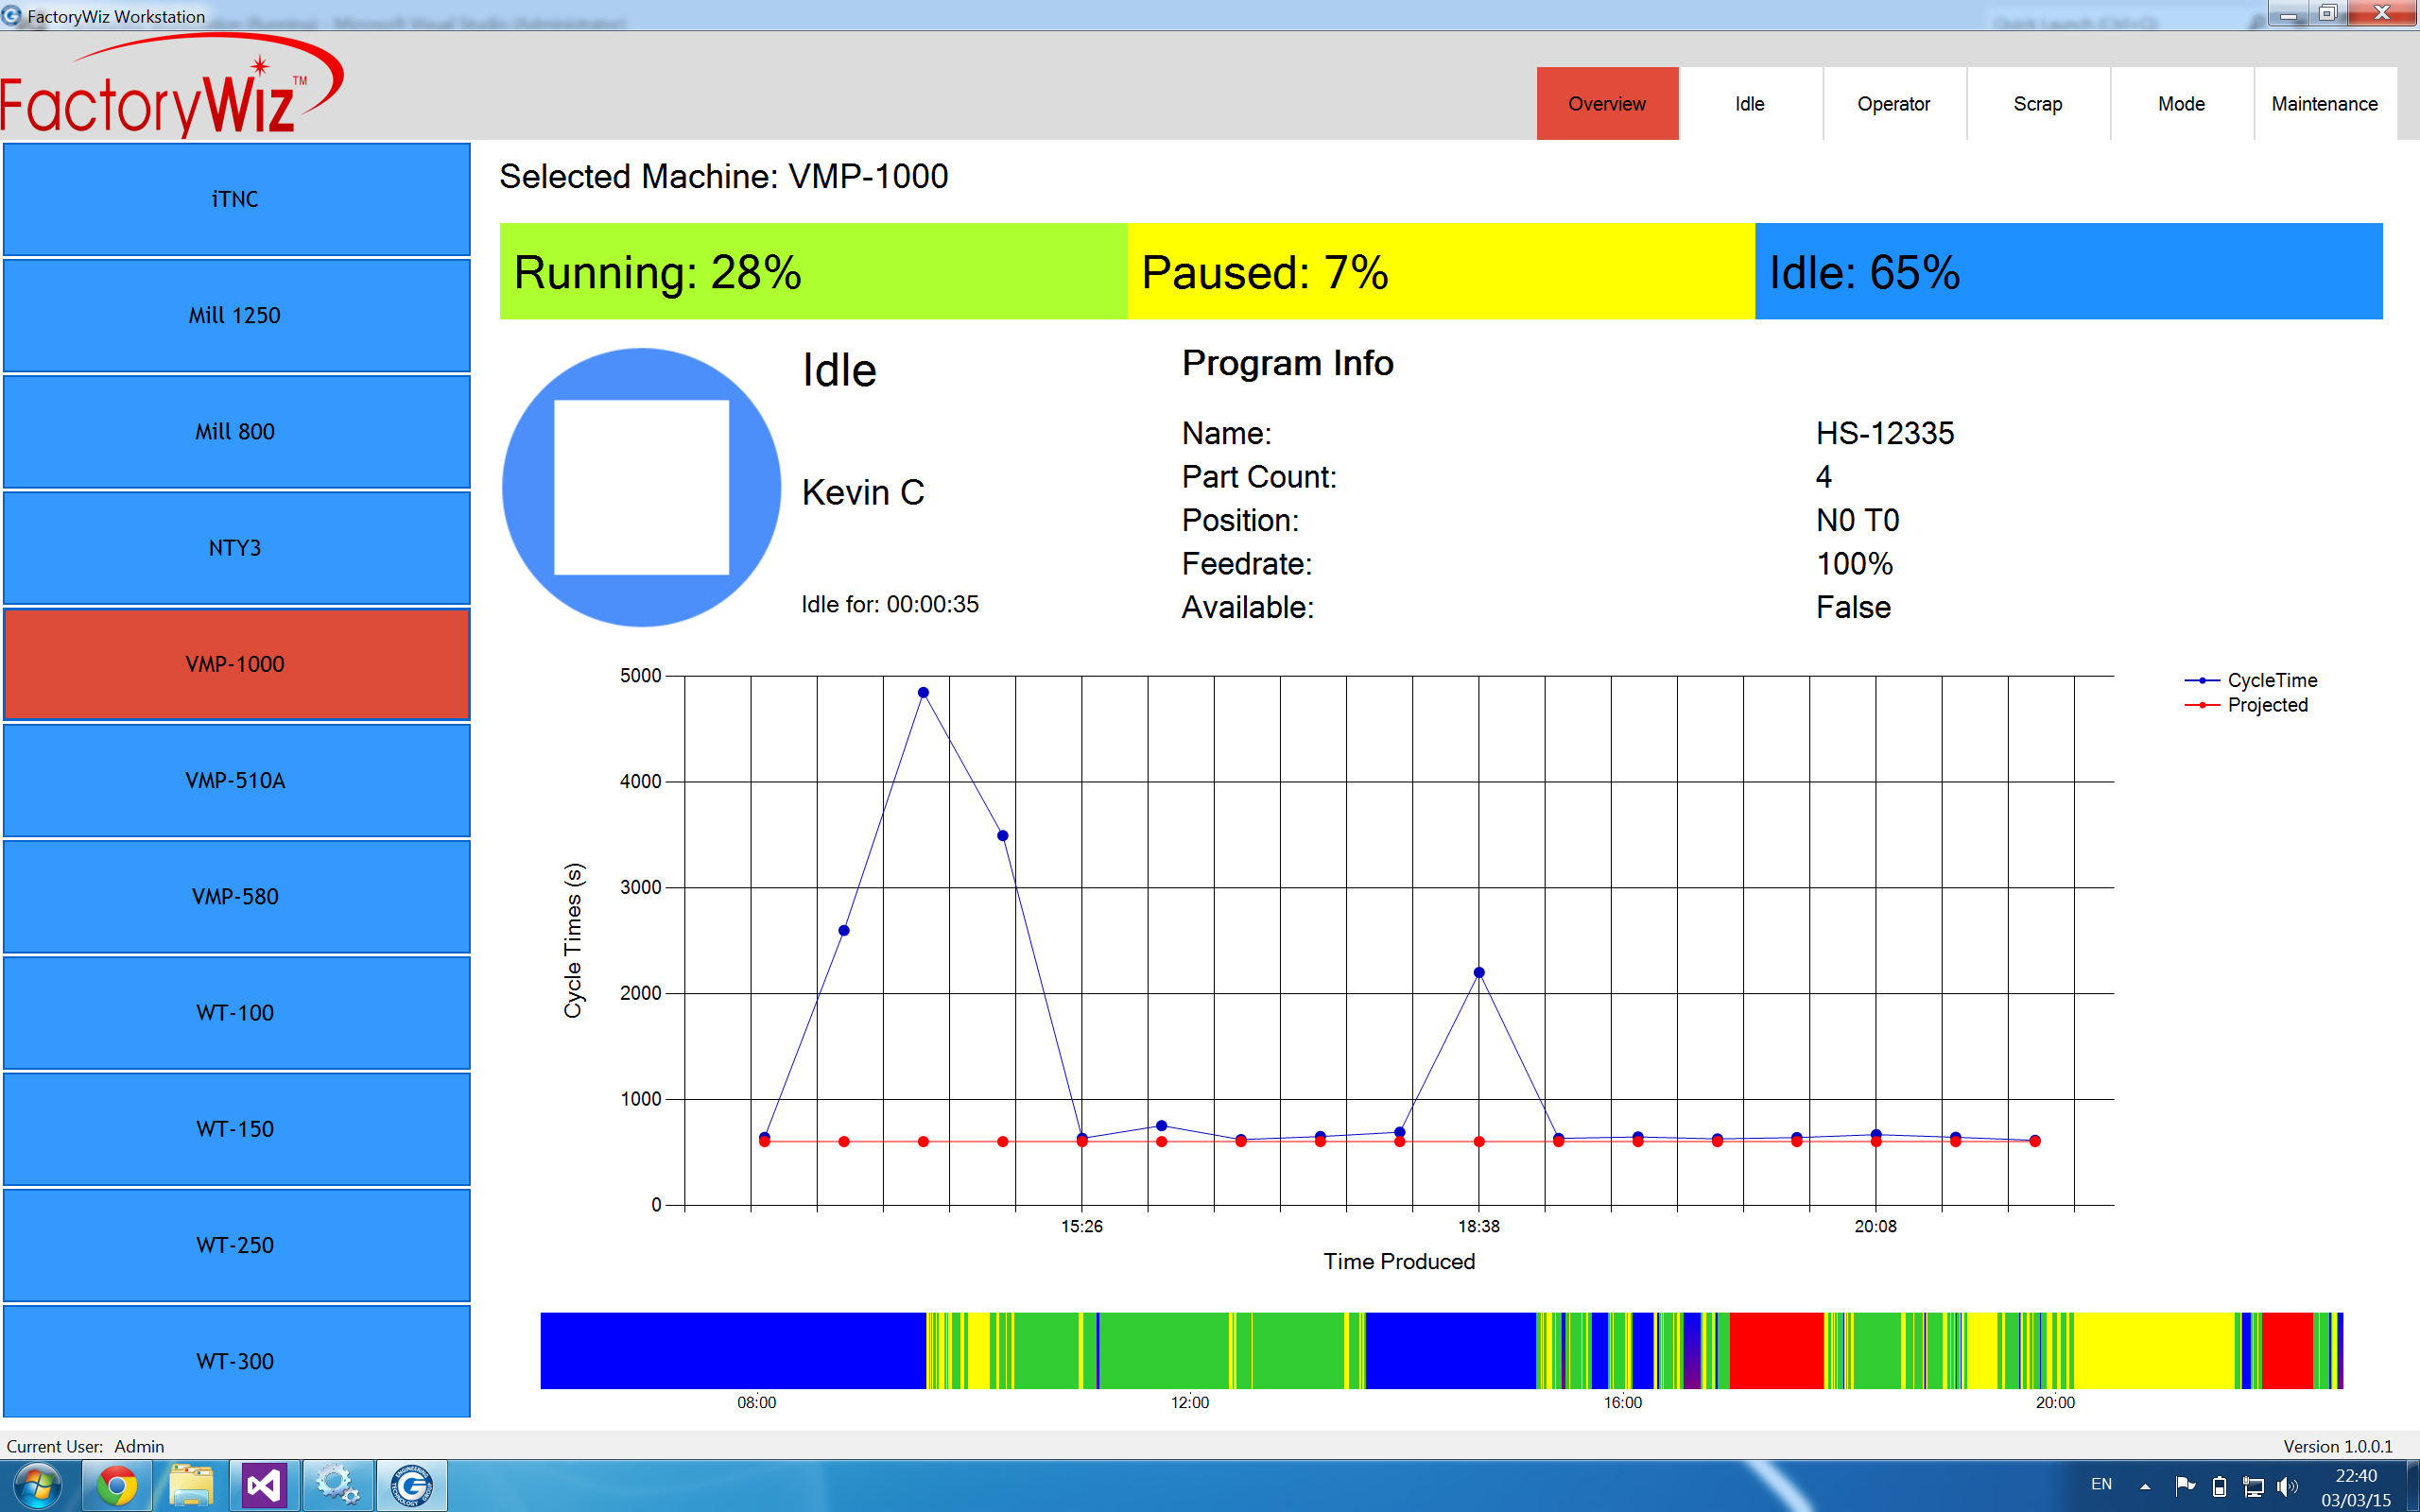Viewport: 2420px width, 1512px height.
Task: Open Visual Studio from the taskbar
Action: (264, 1486)
